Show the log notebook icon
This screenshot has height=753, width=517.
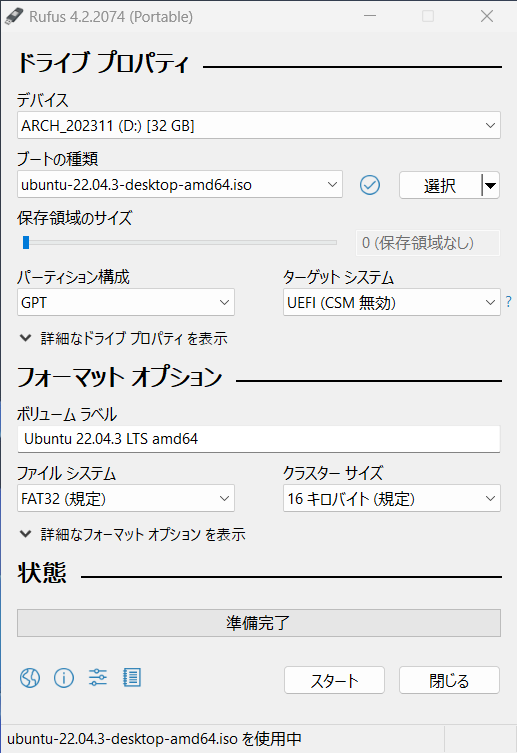pyautogui.click(x=132, y=677)
